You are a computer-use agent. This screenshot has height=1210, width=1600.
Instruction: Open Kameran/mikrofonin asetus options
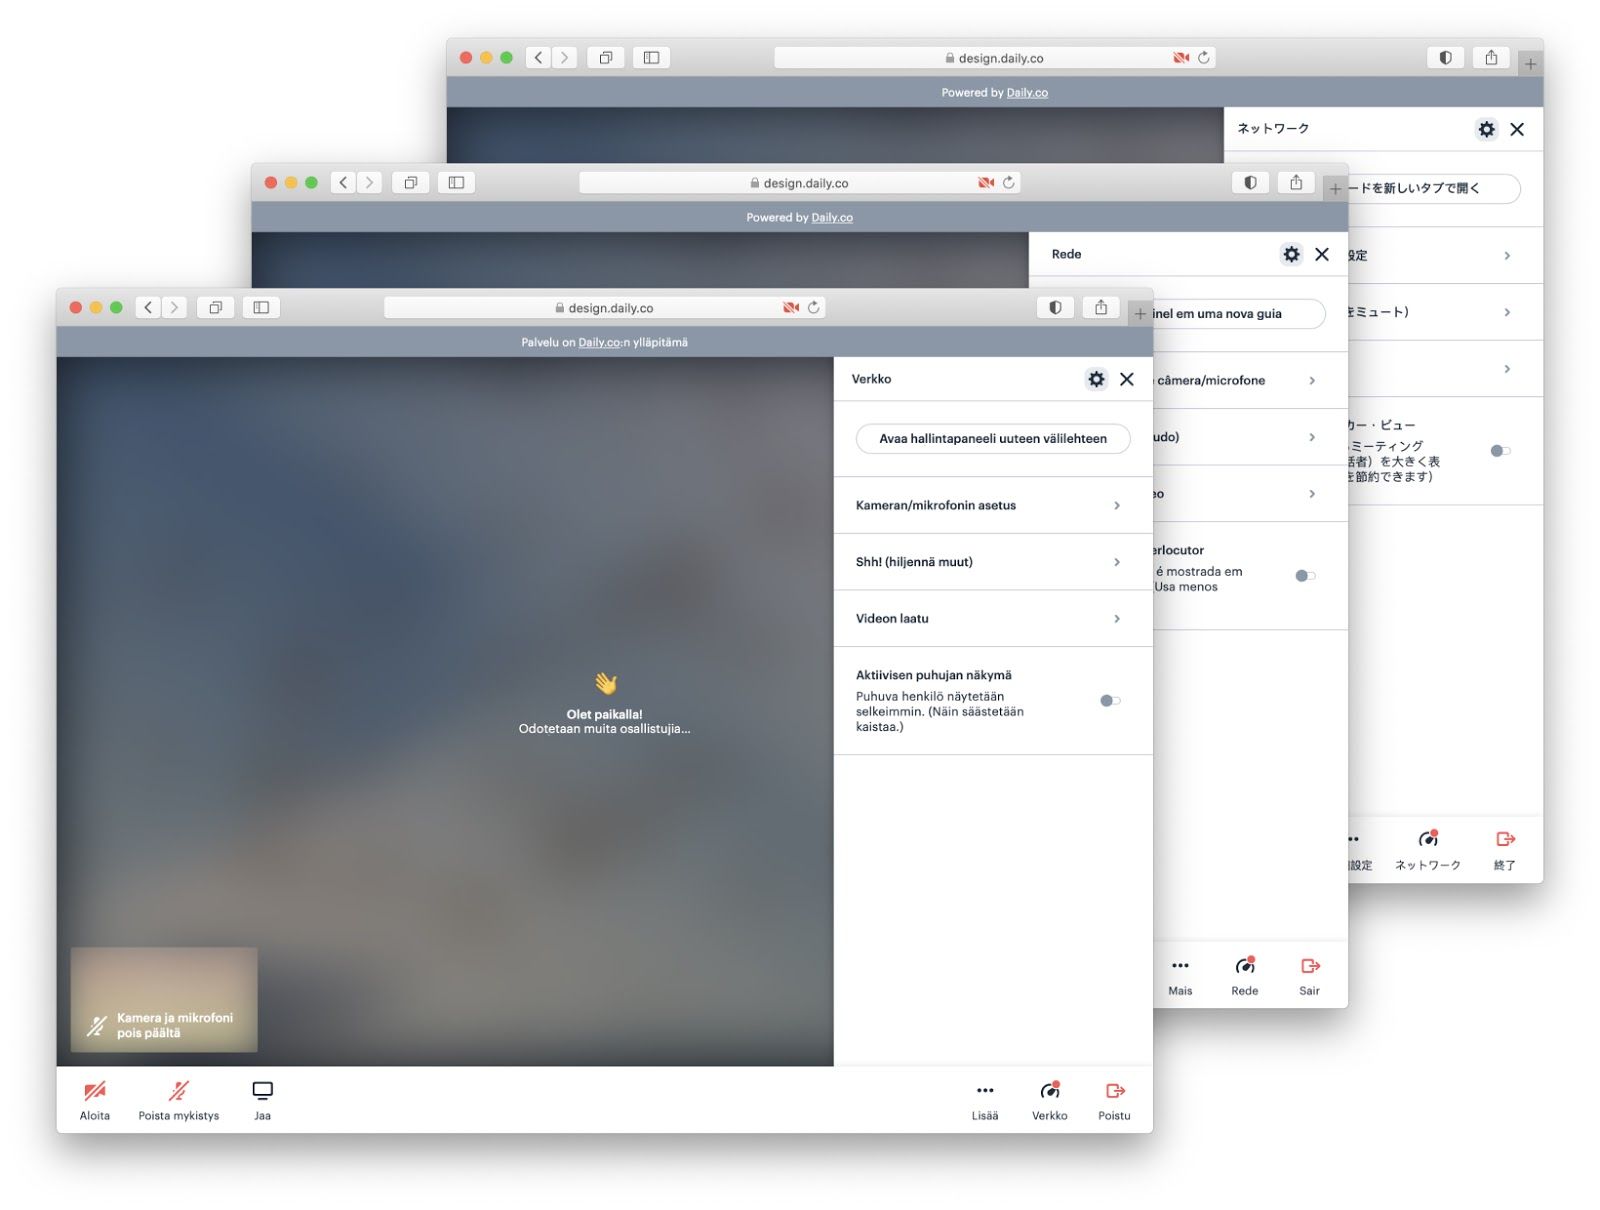click(990, 505)
